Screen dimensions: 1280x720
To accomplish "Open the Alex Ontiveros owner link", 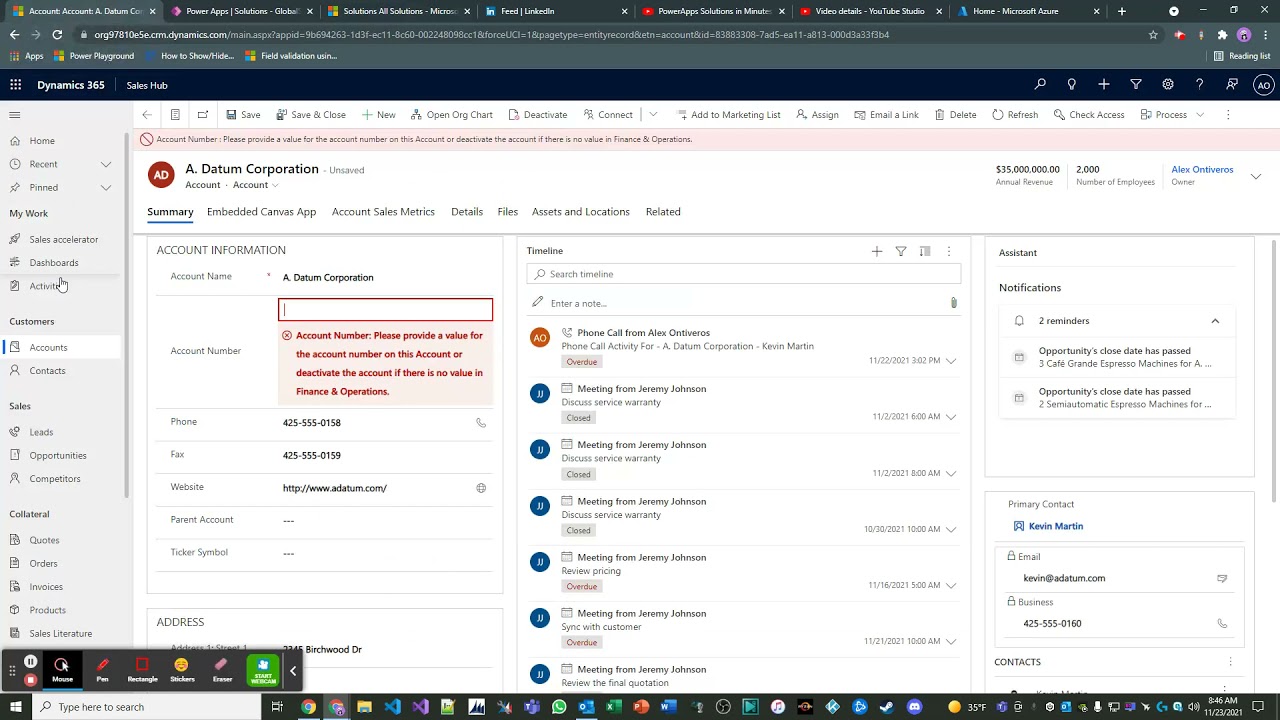I will click(1202, 170).
